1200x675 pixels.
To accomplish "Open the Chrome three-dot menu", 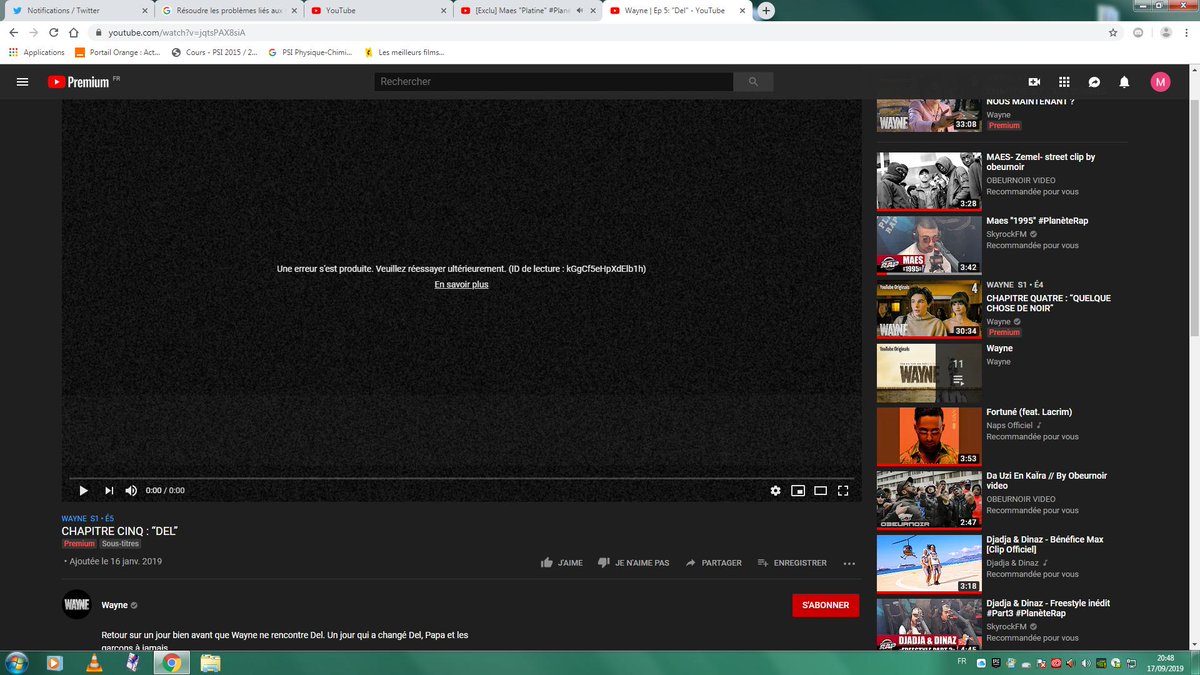I will click(x=1187, y=32).
